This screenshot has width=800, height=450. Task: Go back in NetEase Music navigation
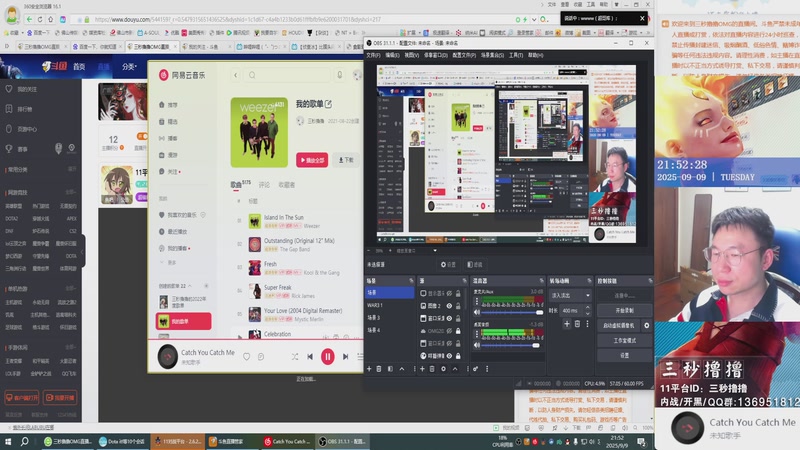(x=236, y=75)
